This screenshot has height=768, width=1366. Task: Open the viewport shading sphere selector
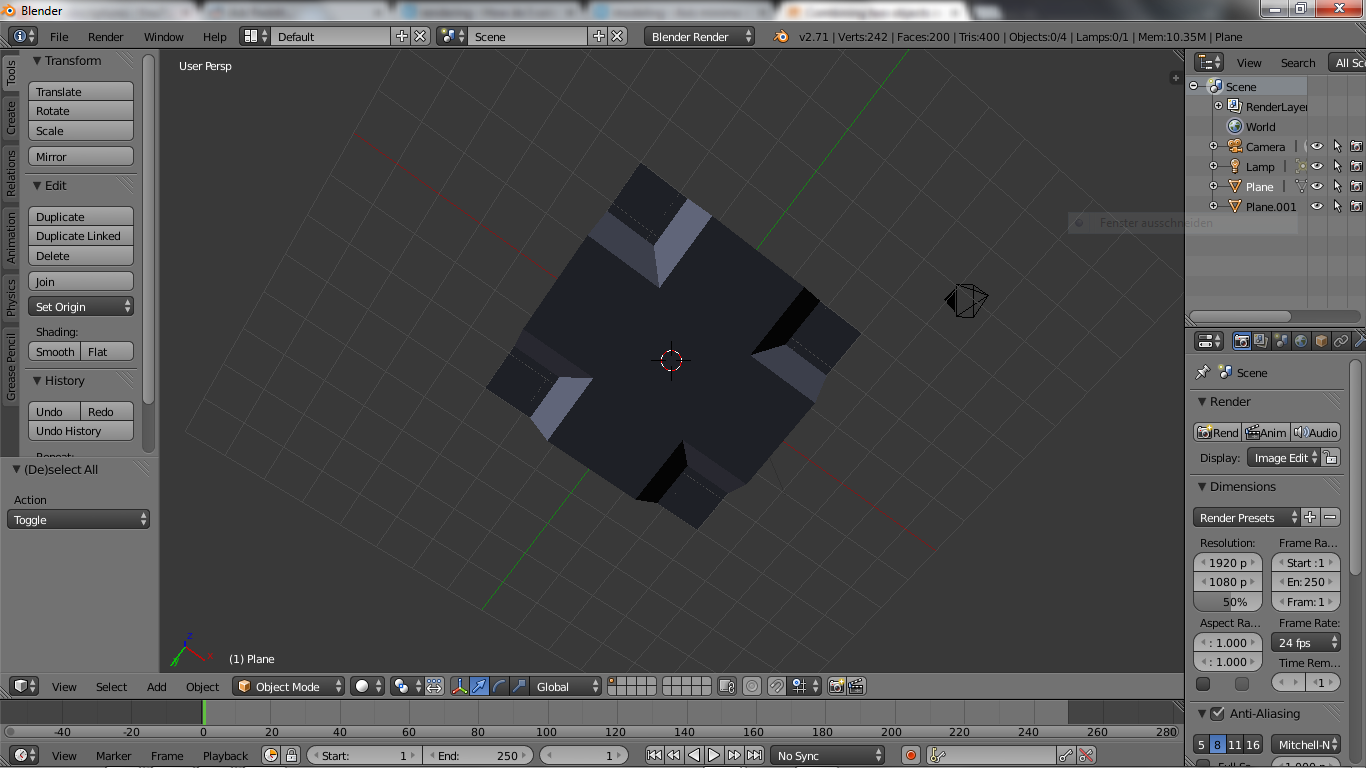[x=367, y=686]
